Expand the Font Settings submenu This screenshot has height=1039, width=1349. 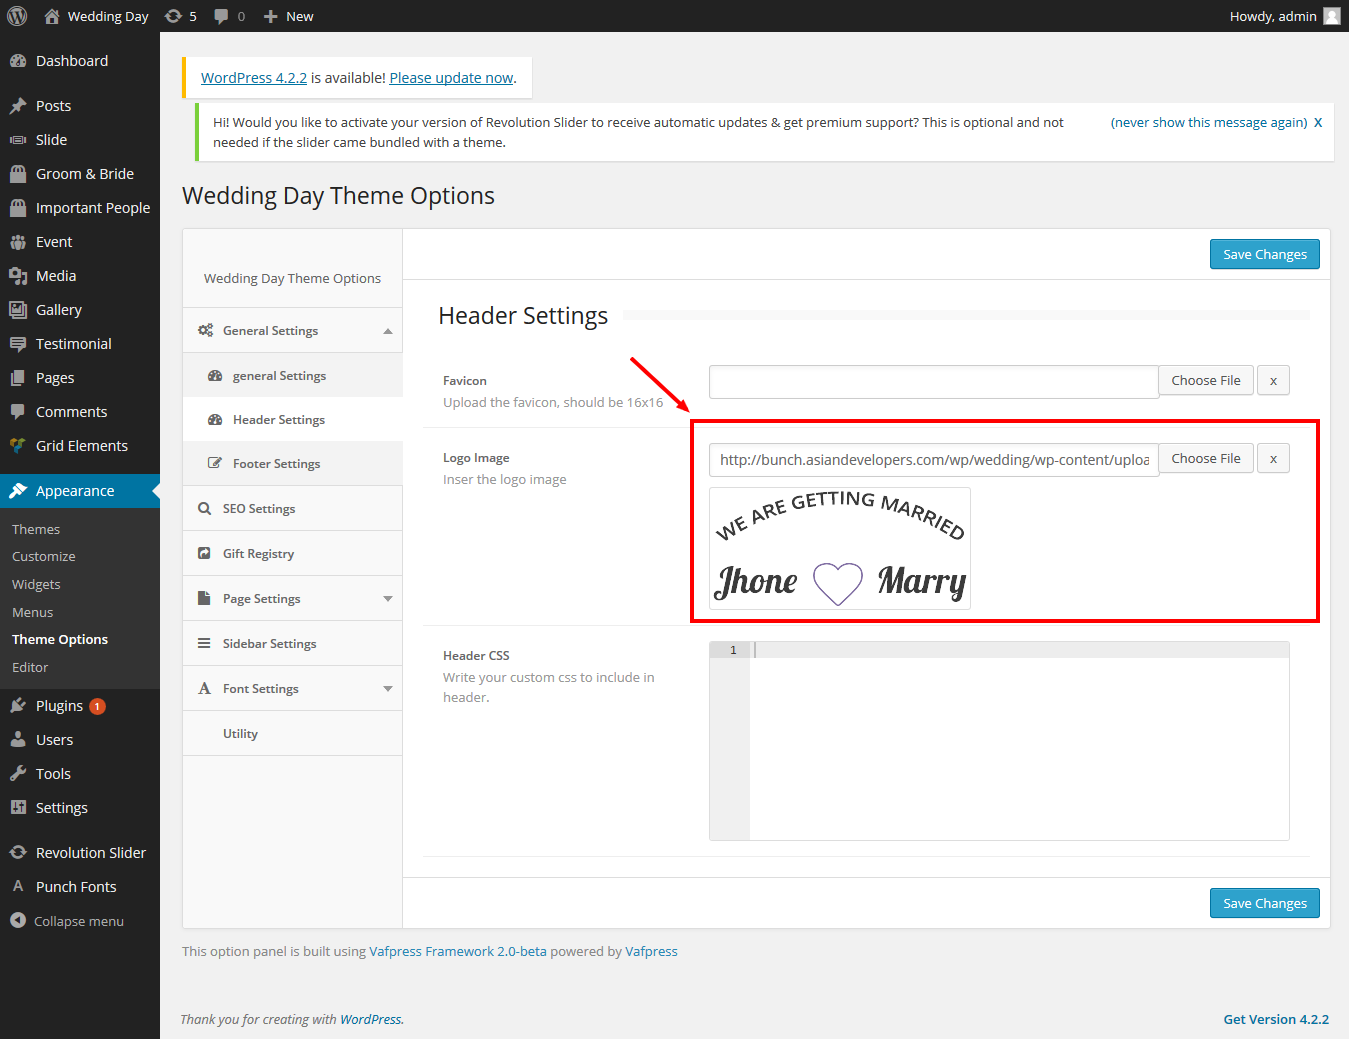click(388, 689)
